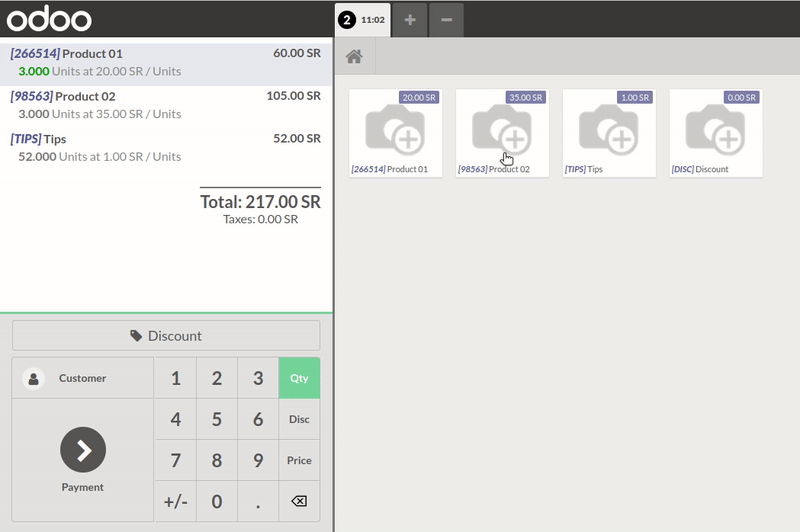Remove current order with minus tab
The height and width of the screenshot is (532, 800).
(446, 20)
